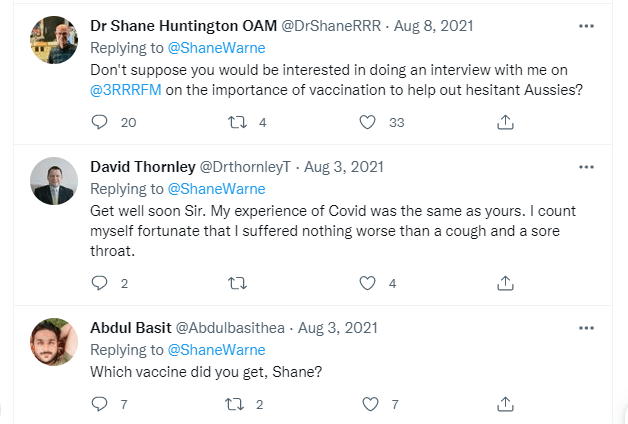Image resolution: width=628 pixels, height=424 pixels.
Task: Open David Thornley's profile avatar
Action: click(x=54, y=181)
